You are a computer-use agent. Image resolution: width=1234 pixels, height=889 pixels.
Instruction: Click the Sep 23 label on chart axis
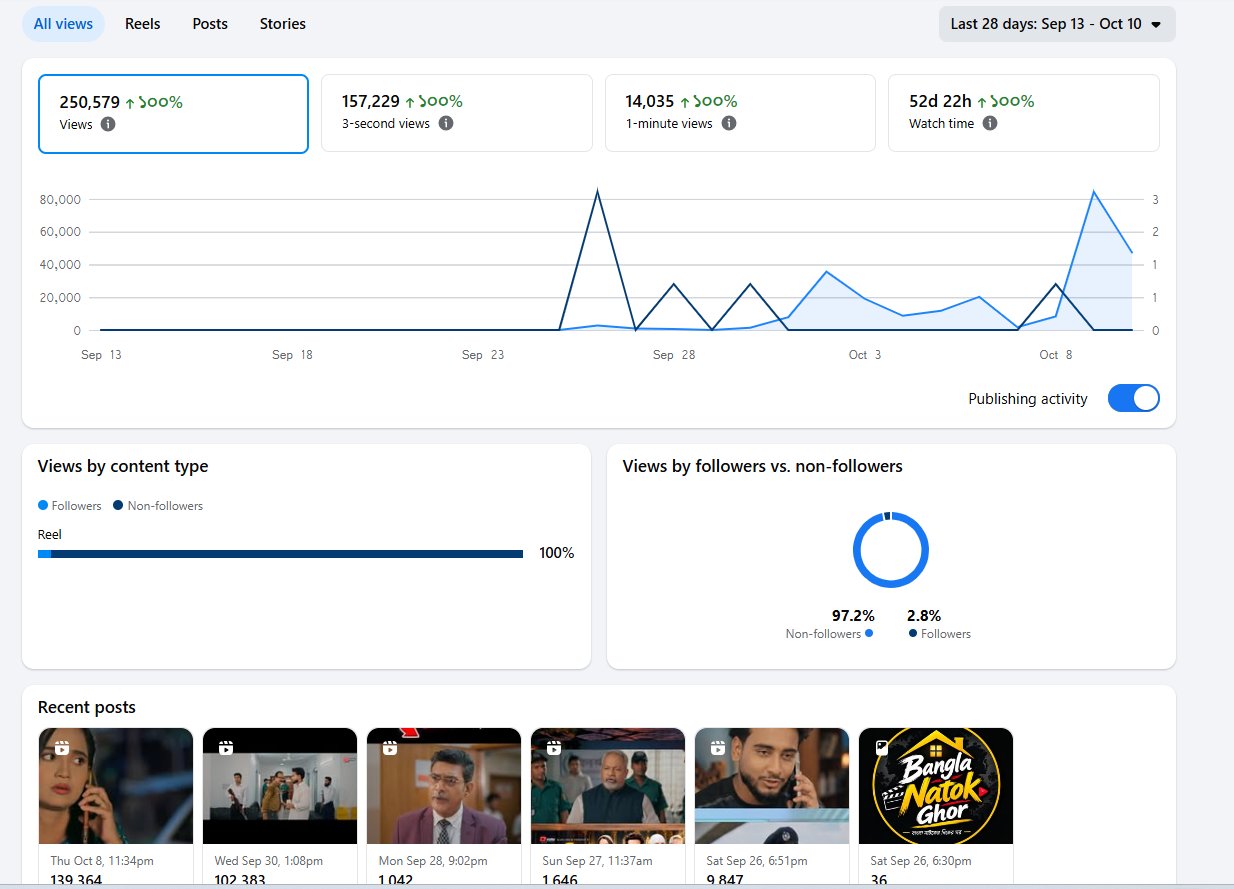483,355
